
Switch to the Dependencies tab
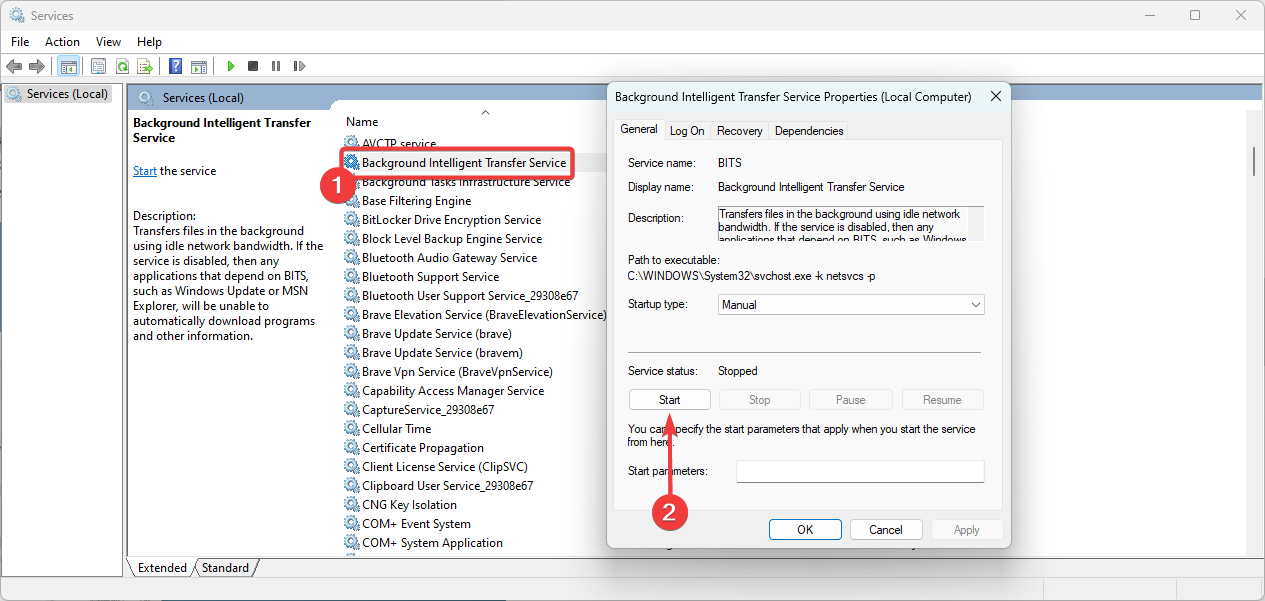tap(809, 131)
